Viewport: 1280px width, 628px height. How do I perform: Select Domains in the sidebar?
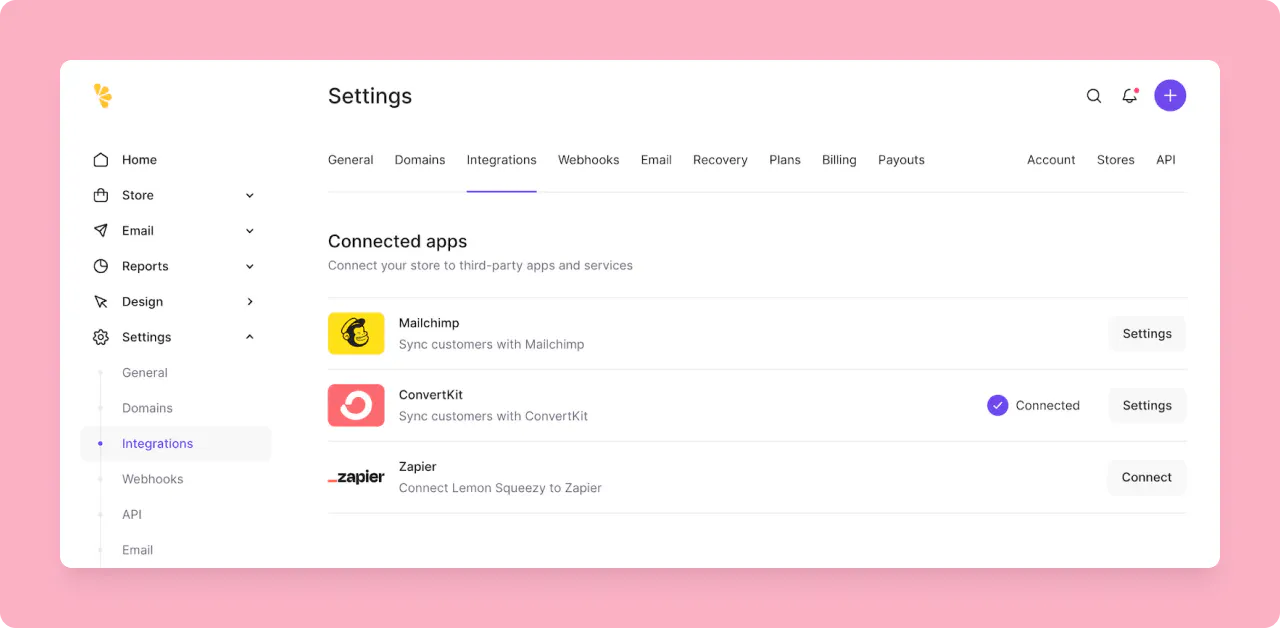[x=147, y=408]
